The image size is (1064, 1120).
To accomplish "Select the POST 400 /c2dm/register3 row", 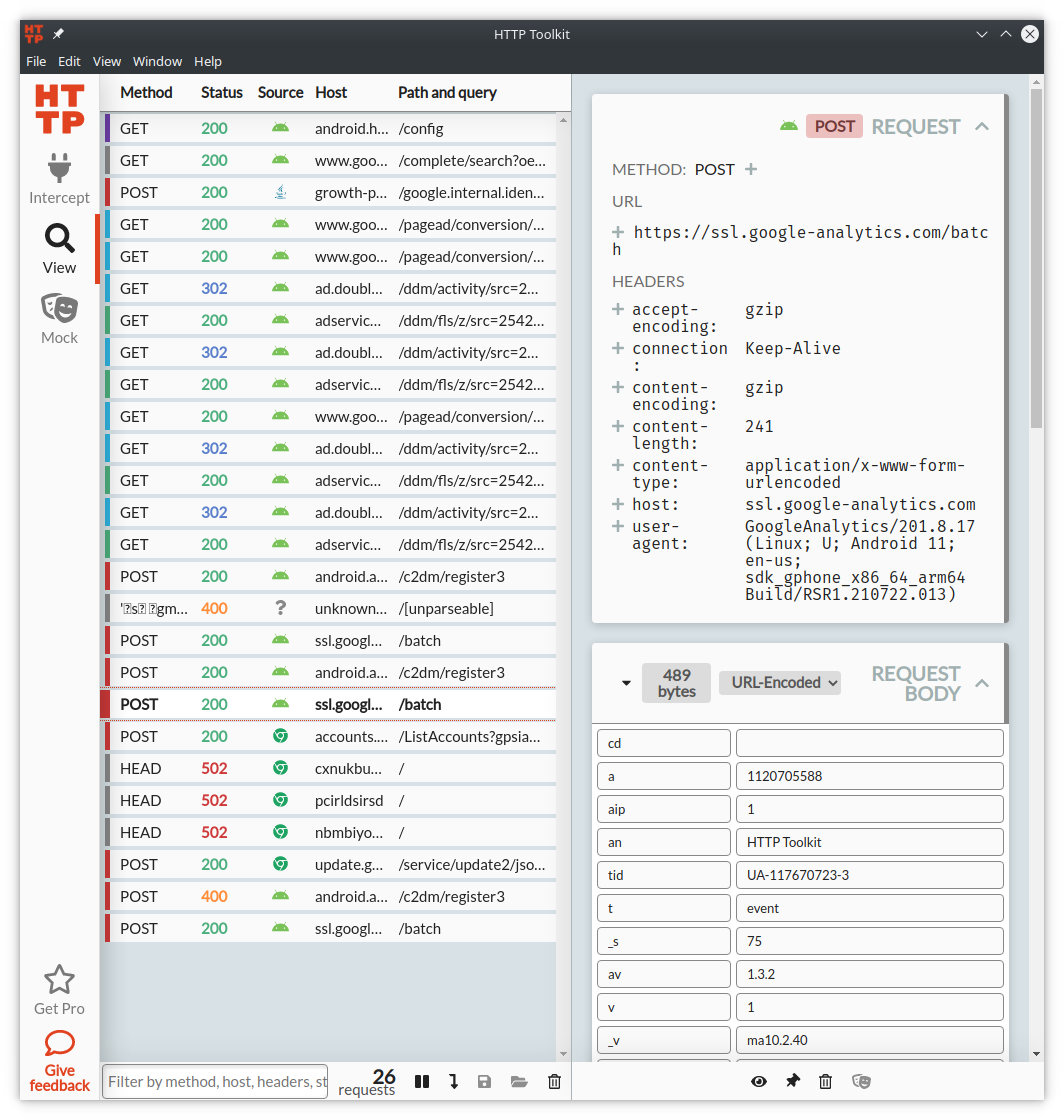I will 330,896.
